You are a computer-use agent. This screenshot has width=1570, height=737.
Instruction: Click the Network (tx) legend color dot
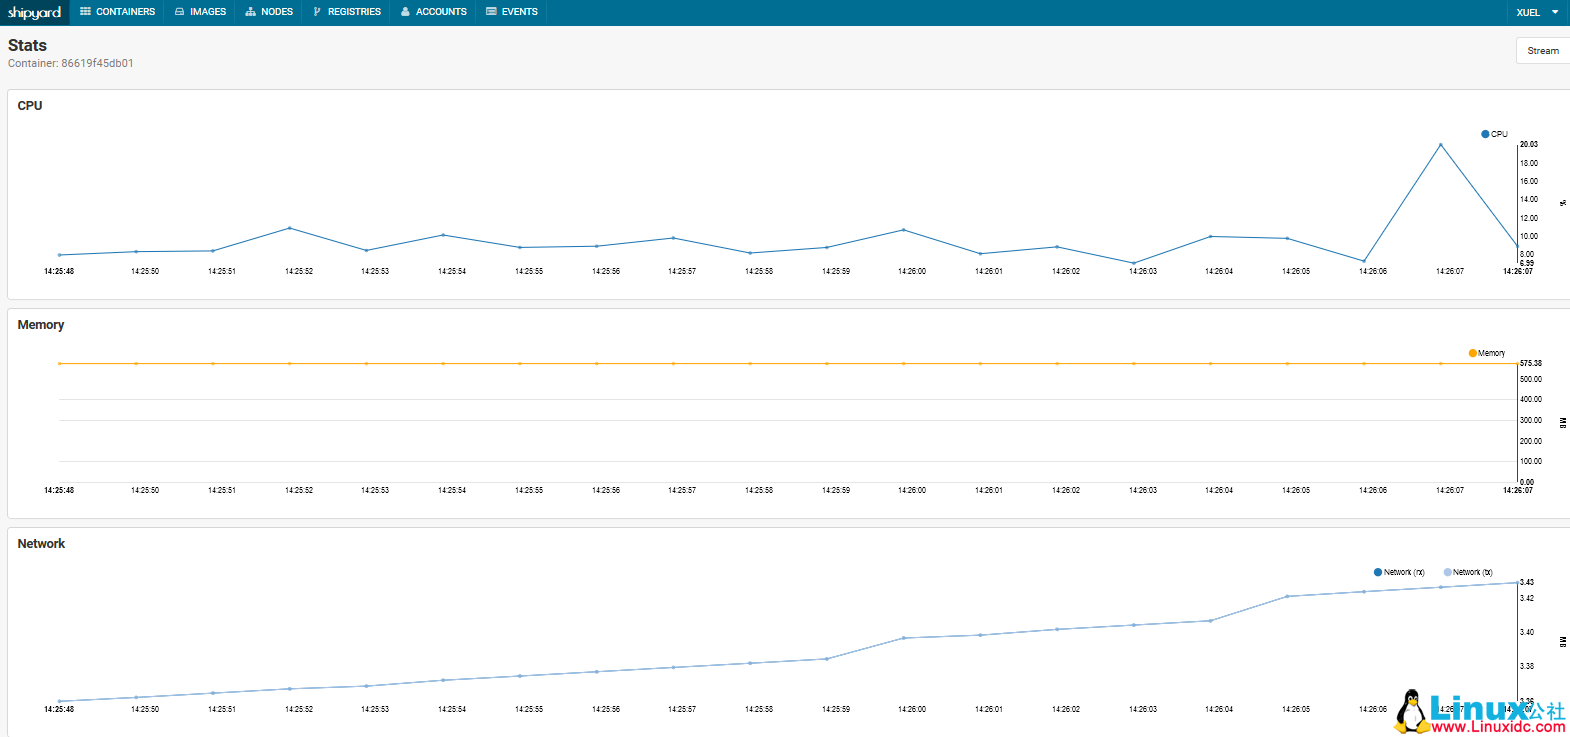point(1447,572)
